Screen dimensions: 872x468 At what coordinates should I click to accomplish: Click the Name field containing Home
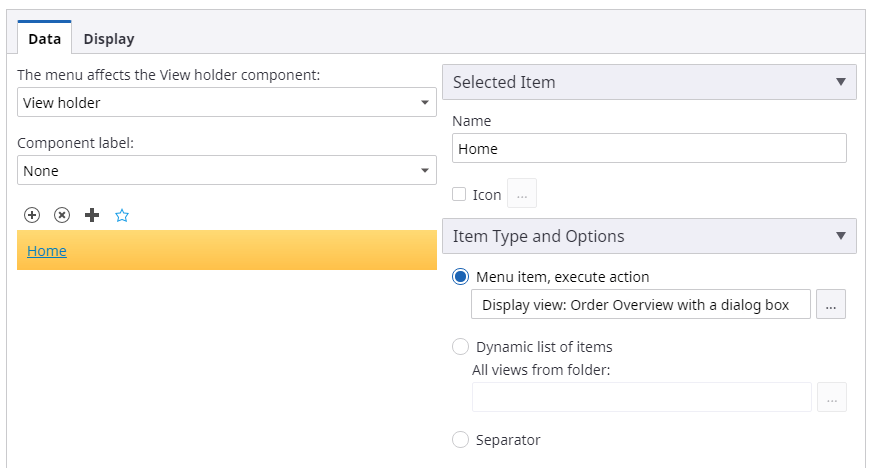pos(649,149)
